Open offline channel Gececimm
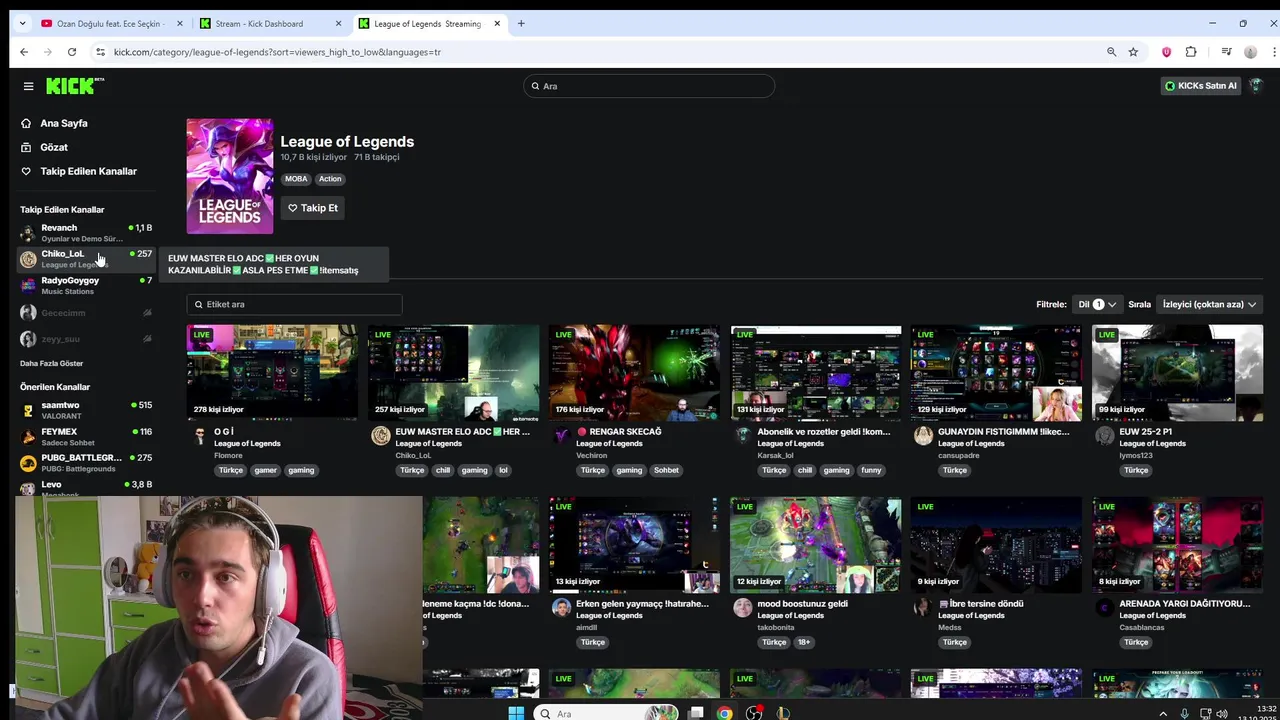This screenshot has height=720, width=1280. point(86,313)
